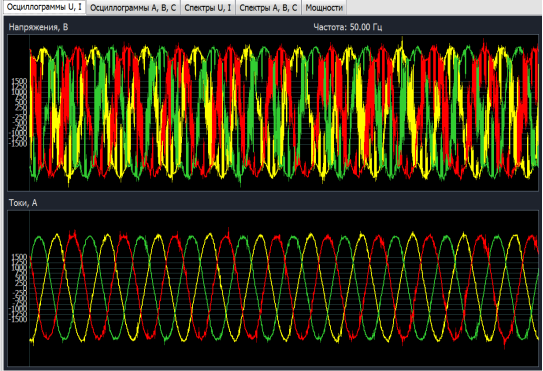543x371 pixels.
Task: Click the first green peak in currents chart
Action: click(39, 238)
